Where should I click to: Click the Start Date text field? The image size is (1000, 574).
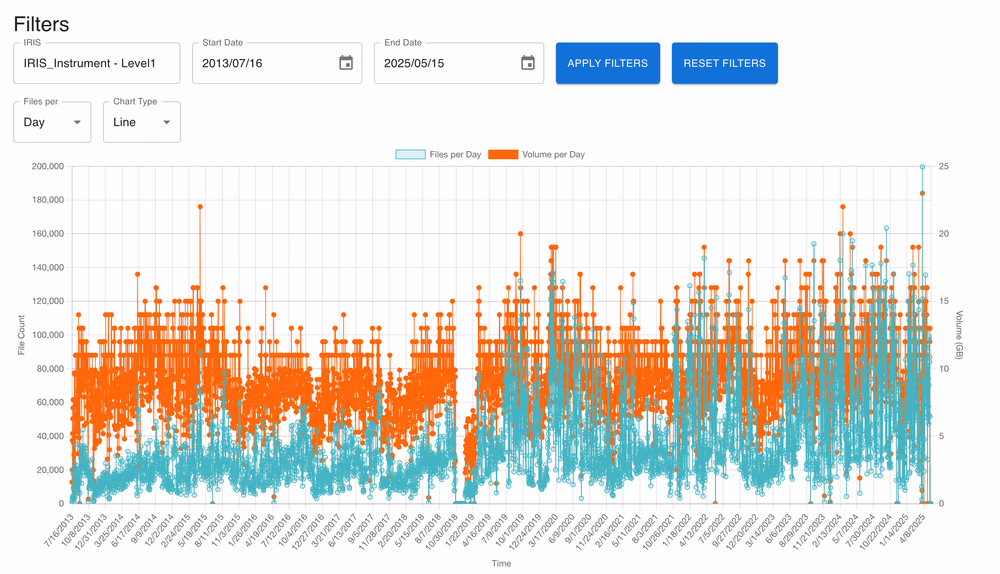tap(260, 63)
